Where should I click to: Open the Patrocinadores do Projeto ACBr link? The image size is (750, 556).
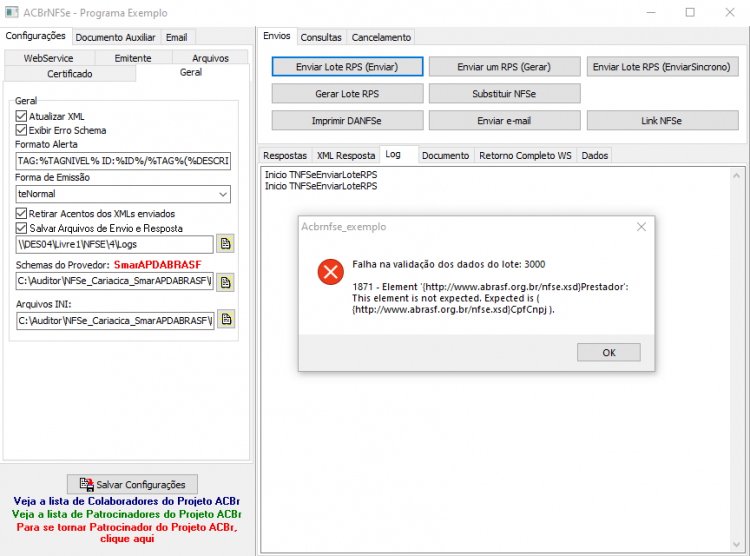pyautogui.click(x=127, y=514)
